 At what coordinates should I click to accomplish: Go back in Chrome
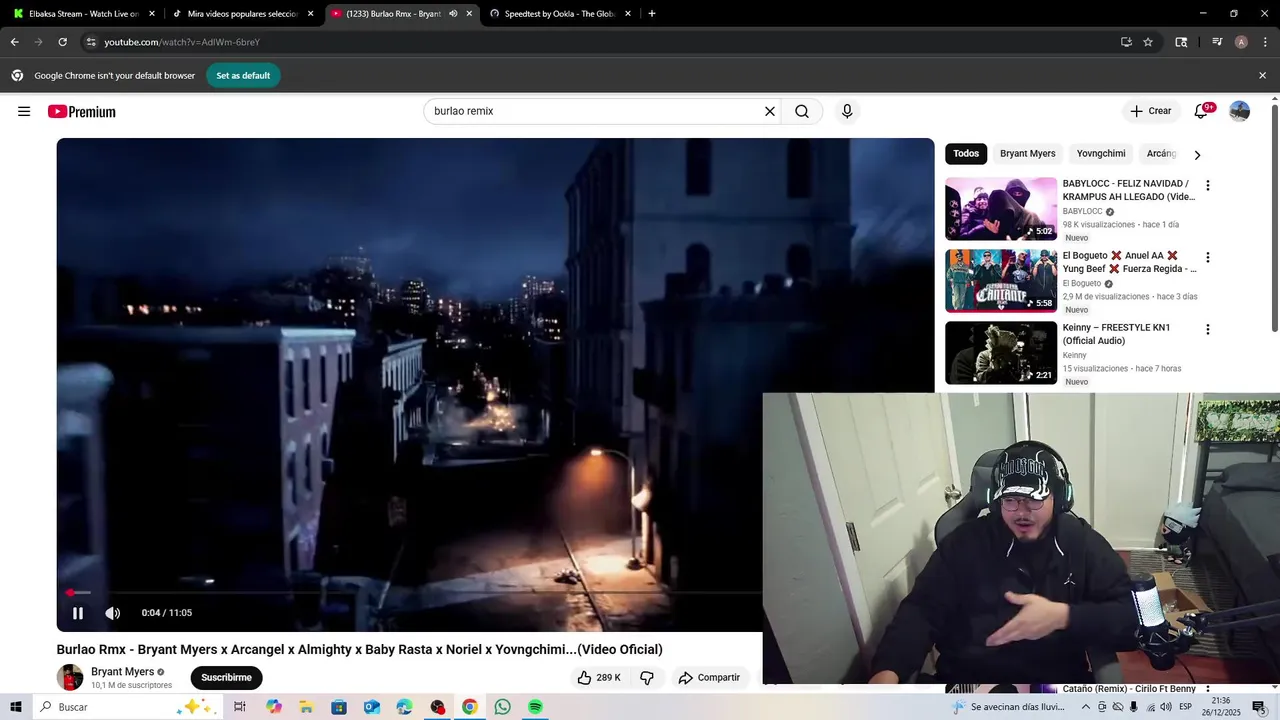pos(14,42)
